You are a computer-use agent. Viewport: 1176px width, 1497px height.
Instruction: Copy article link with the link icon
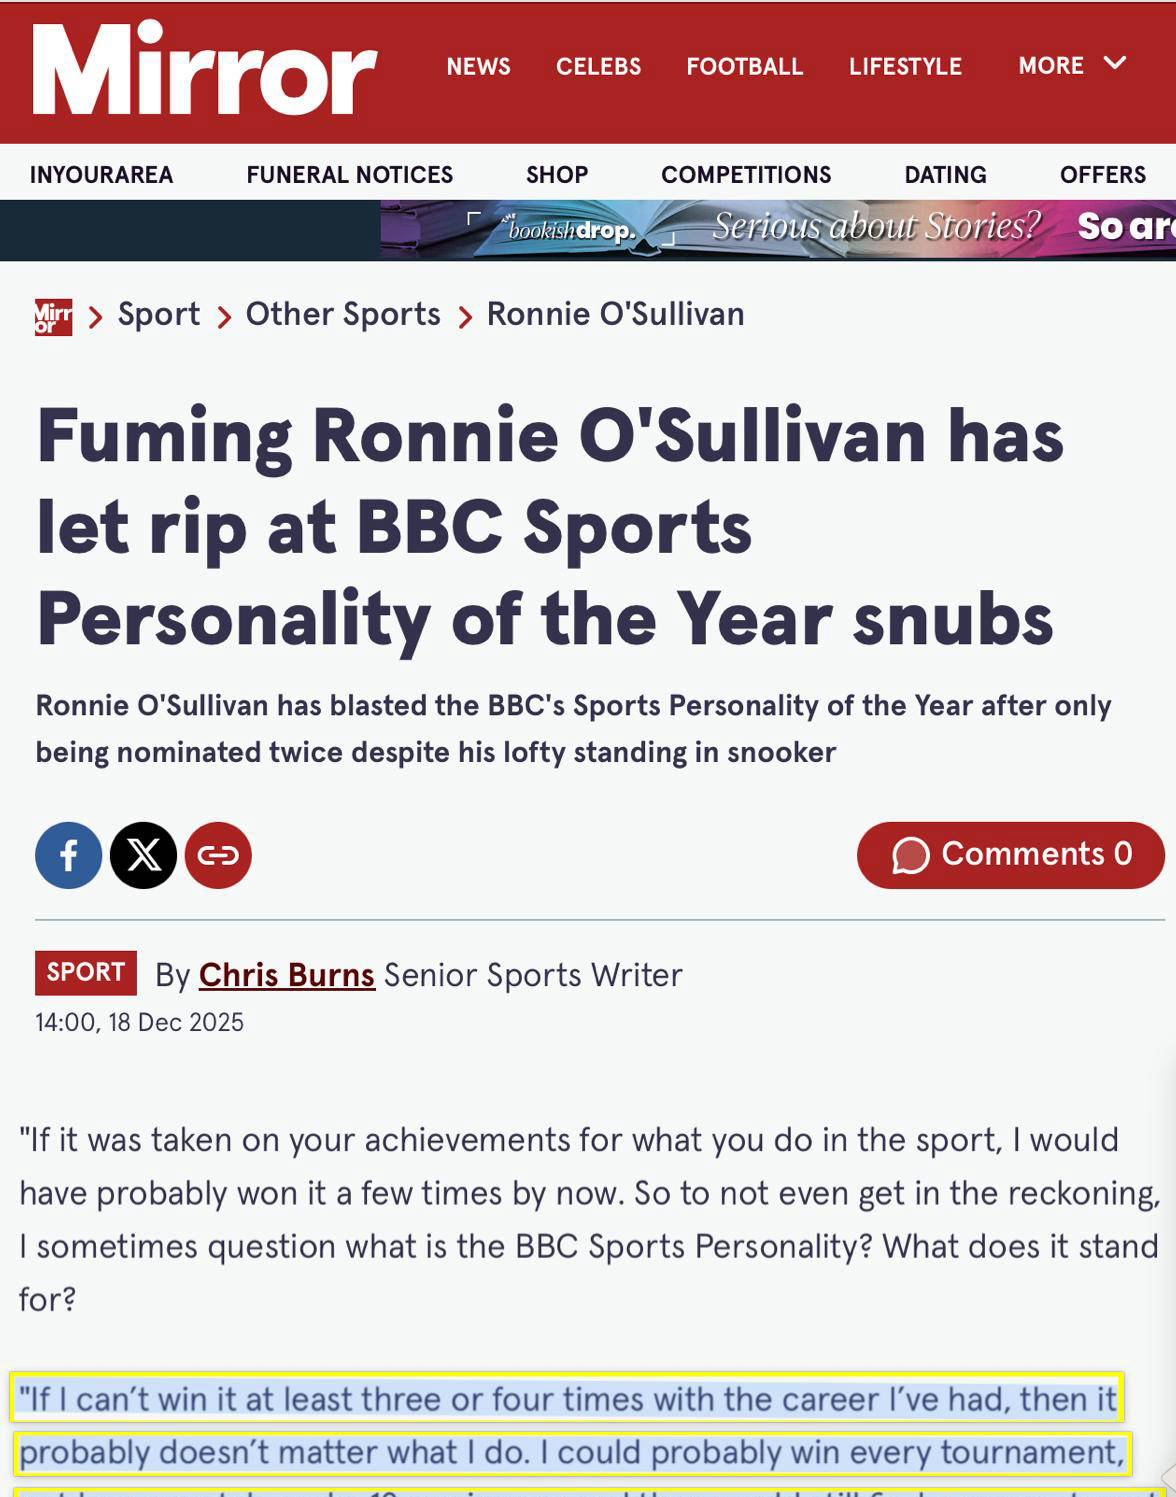218,855
